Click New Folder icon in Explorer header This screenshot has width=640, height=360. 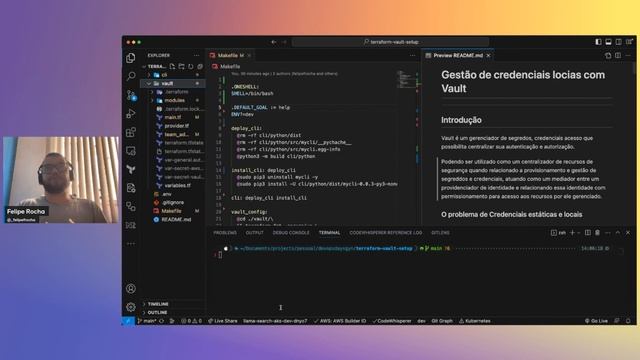(182, 67)
